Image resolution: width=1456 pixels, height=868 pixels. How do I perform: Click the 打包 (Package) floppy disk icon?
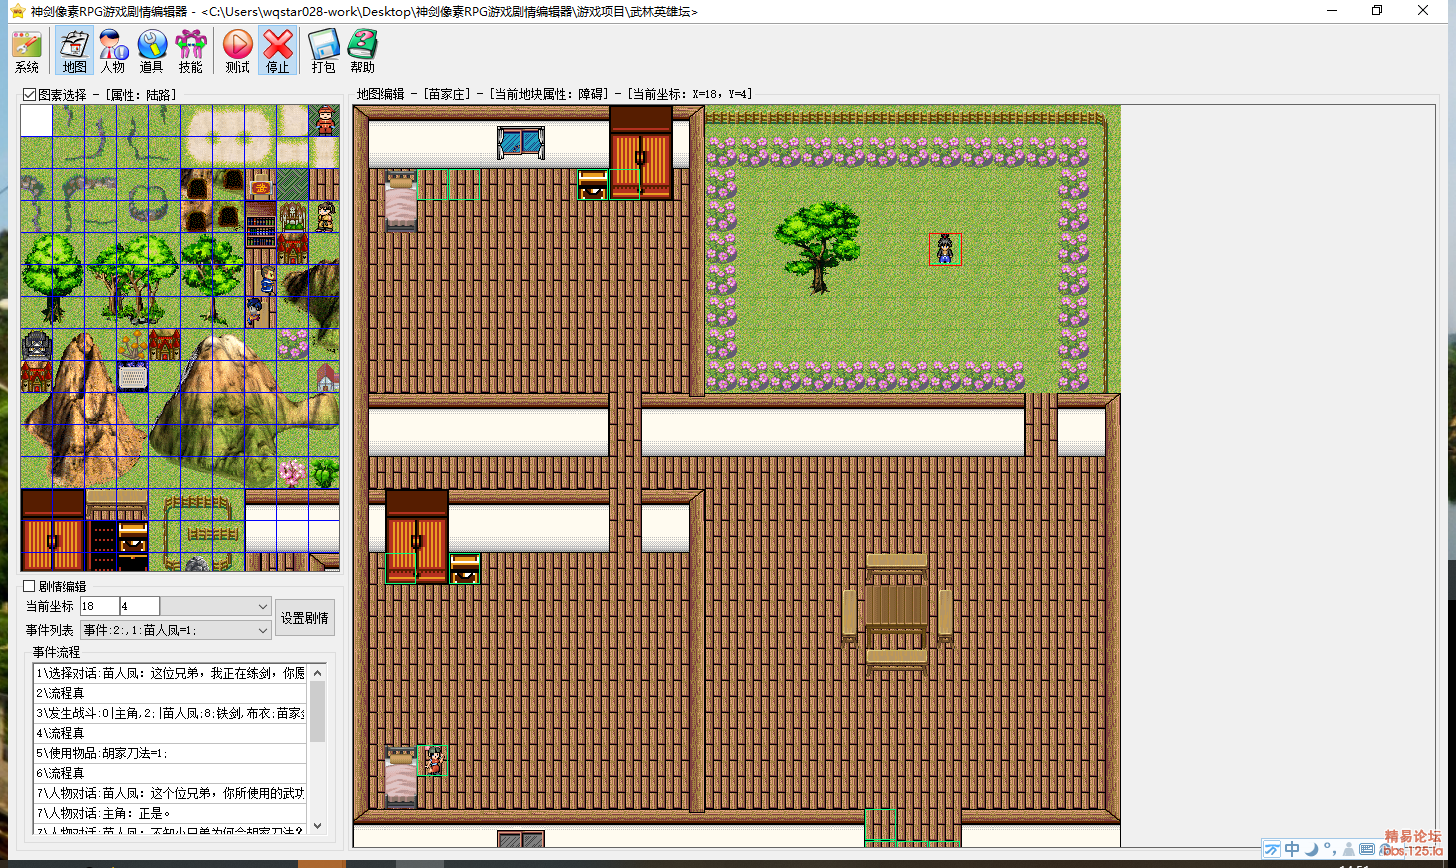323,52
